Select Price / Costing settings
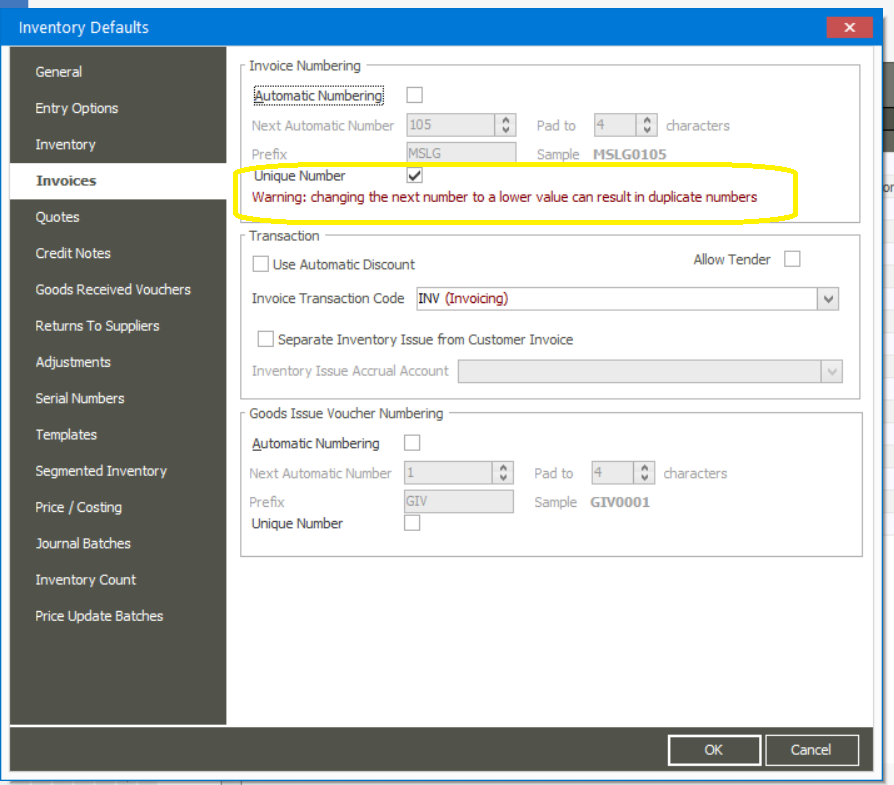 [78, 507]
